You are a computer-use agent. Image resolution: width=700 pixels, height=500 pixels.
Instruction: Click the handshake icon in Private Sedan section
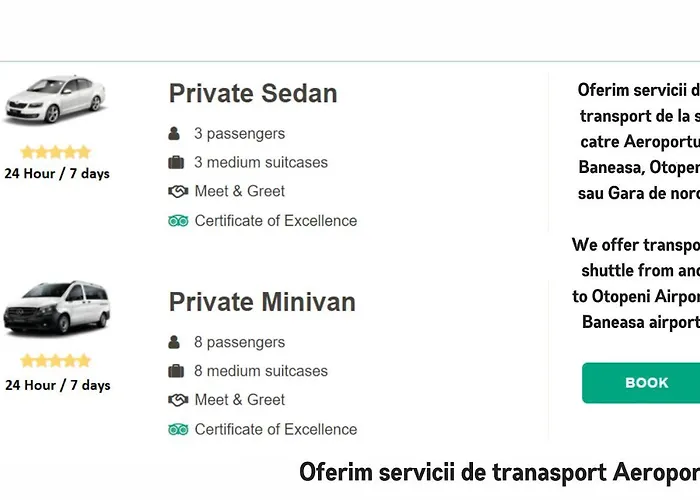178,191
